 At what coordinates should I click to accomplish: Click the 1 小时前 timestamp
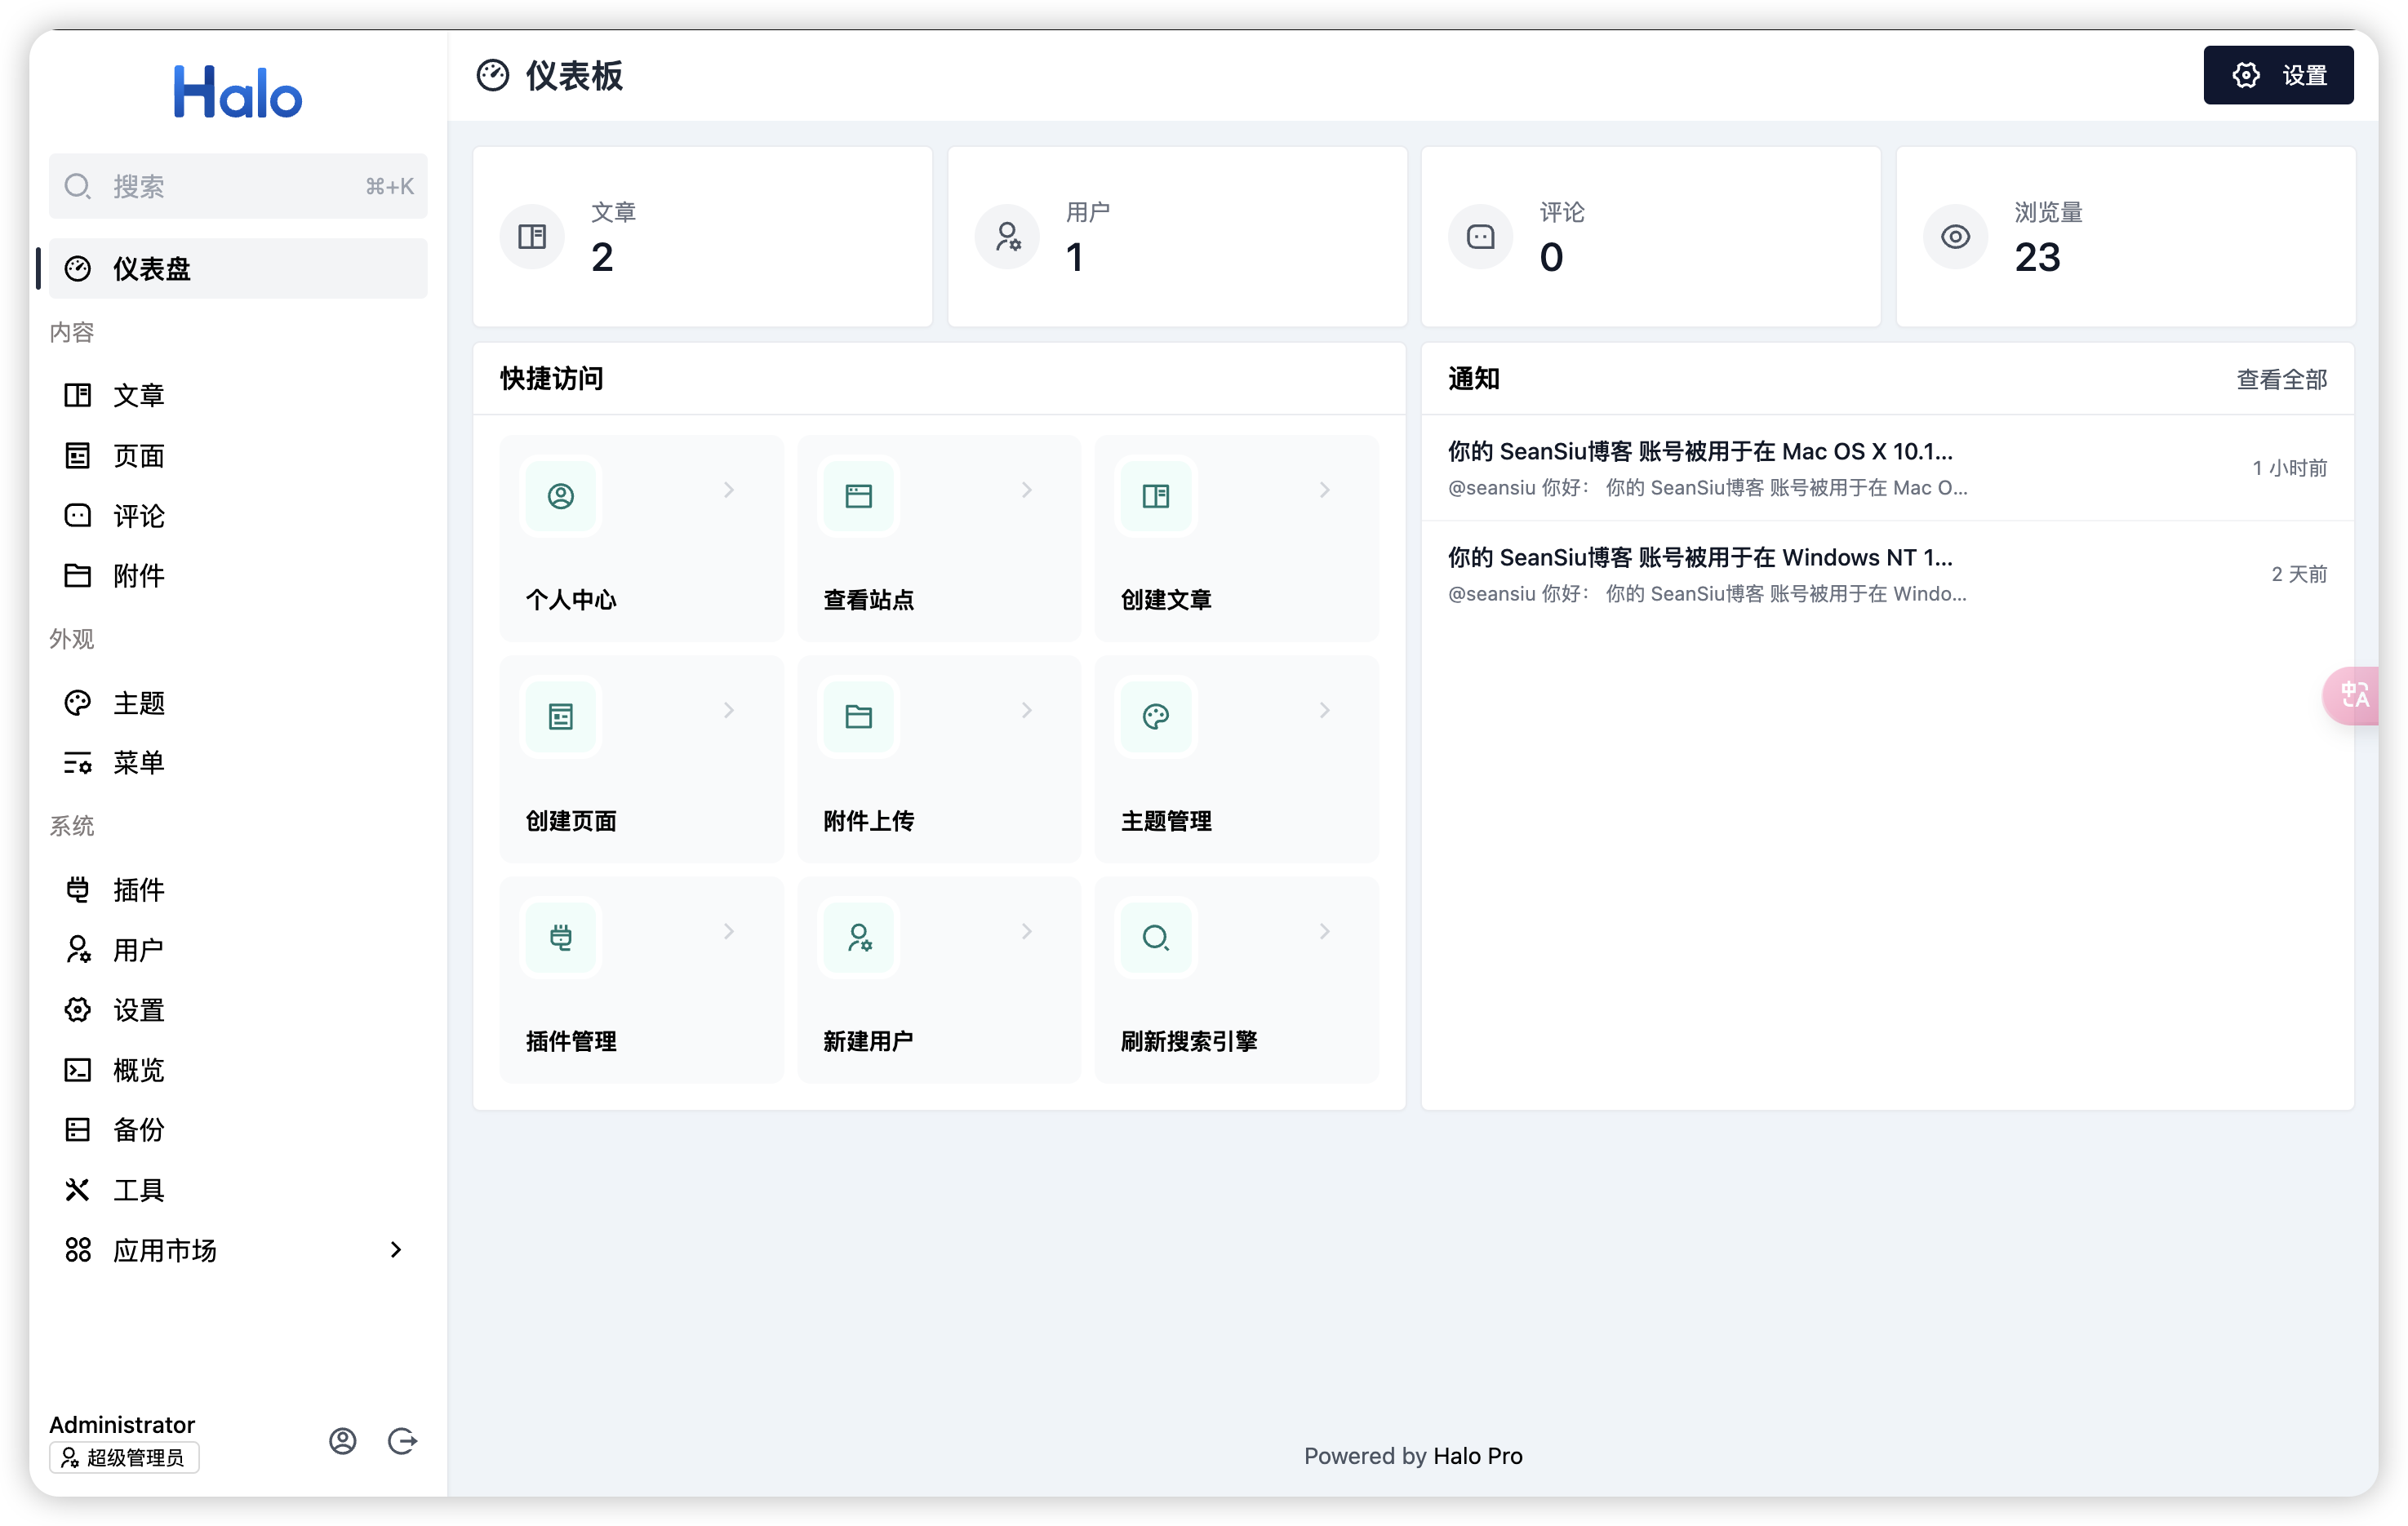(2290, 468)
